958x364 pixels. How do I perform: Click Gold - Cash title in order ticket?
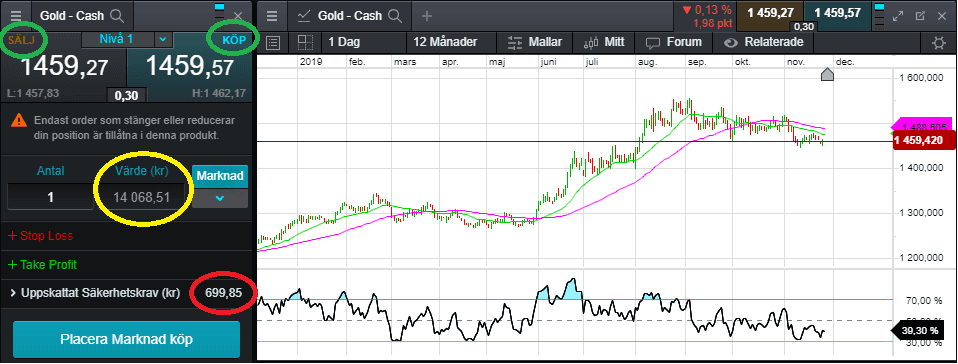72,16
